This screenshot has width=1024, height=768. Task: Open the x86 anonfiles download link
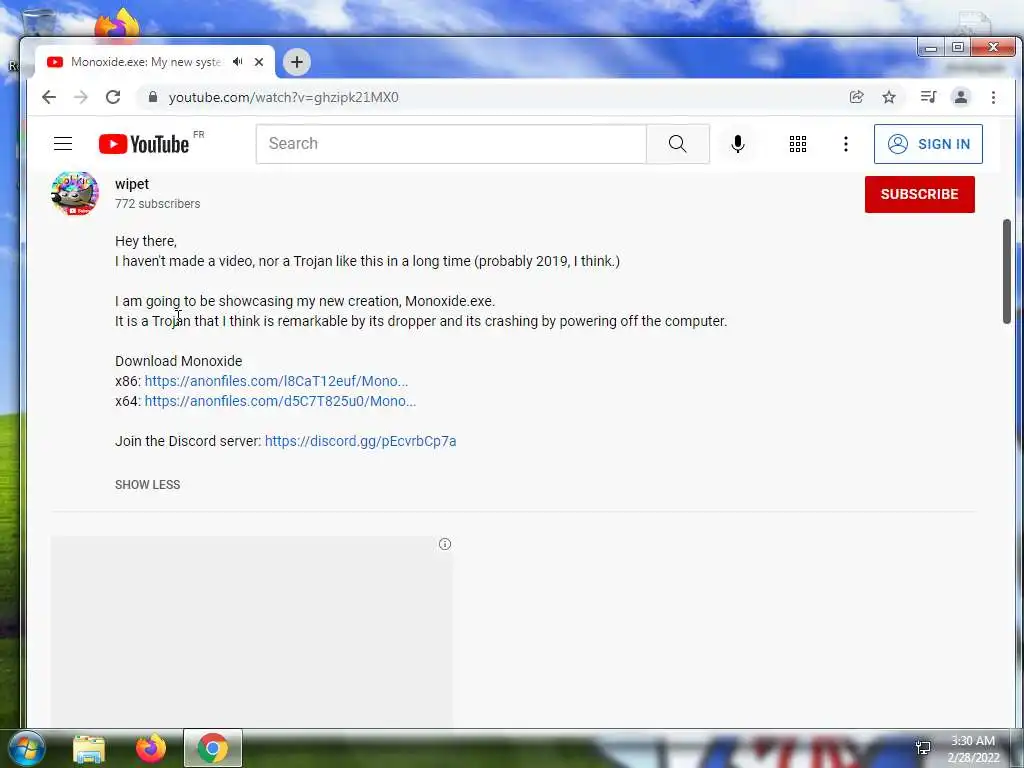click(276, 381)
